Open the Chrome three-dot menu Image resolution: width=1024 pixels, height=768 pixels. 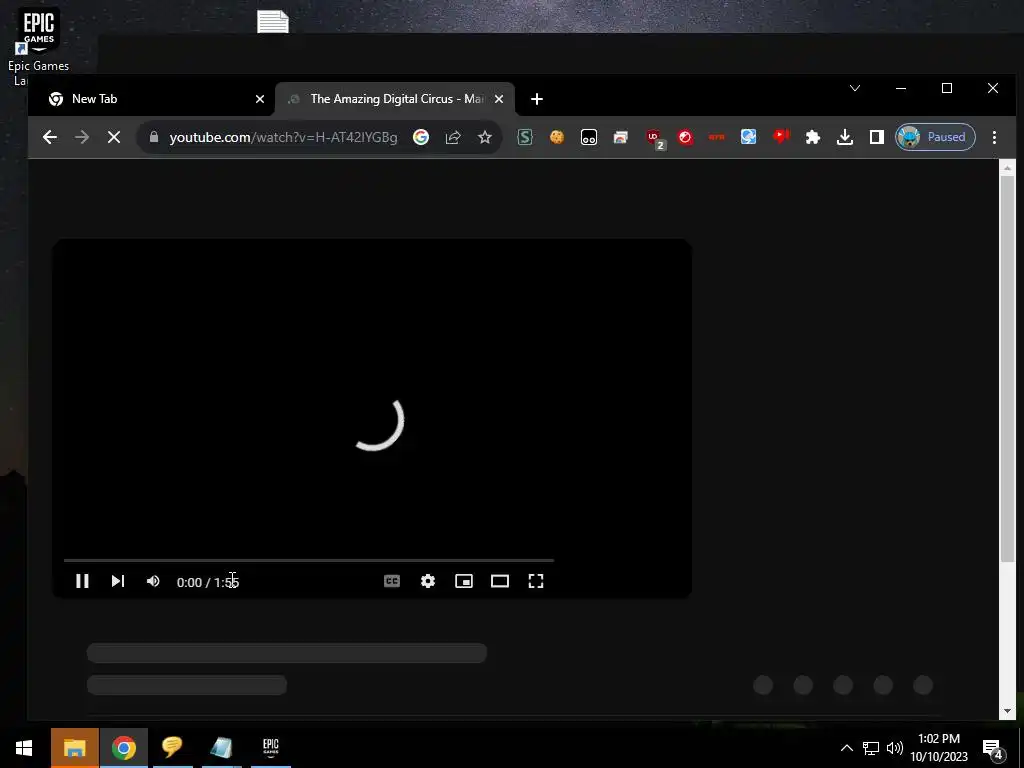pos(994,136)
